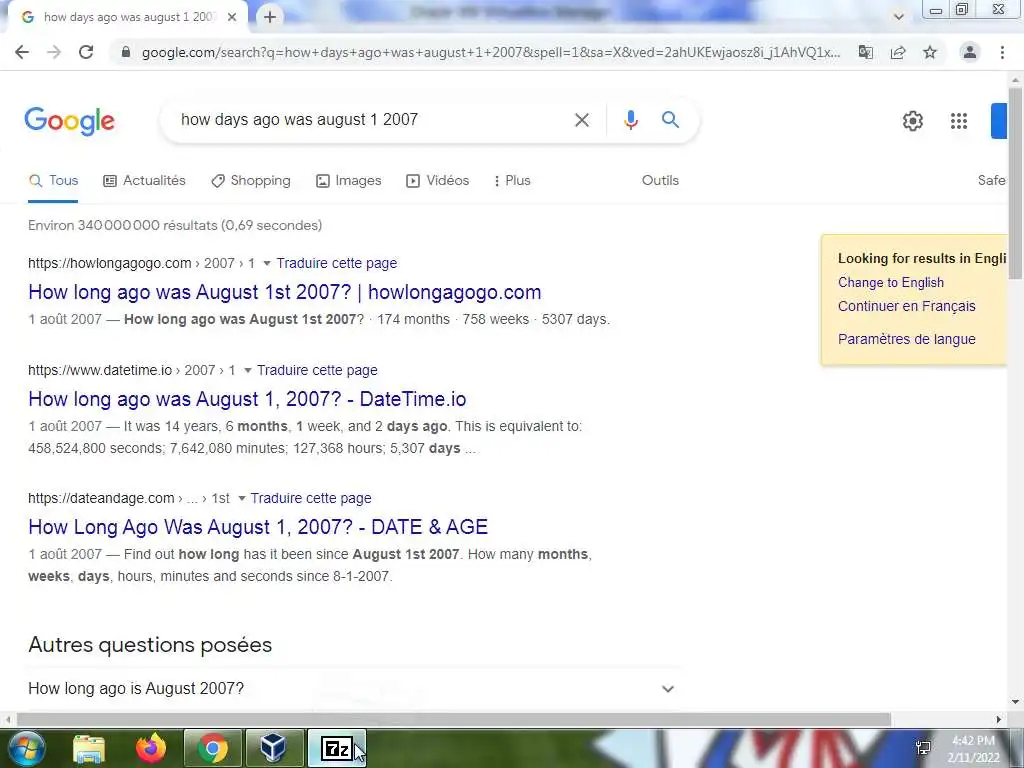Click the Google logo

coord(69,121)
